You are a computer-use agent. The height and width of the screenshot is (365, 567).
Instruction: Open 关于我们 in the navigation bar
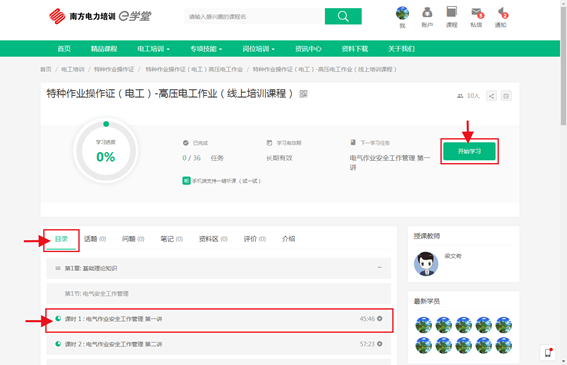coord(401,49)
